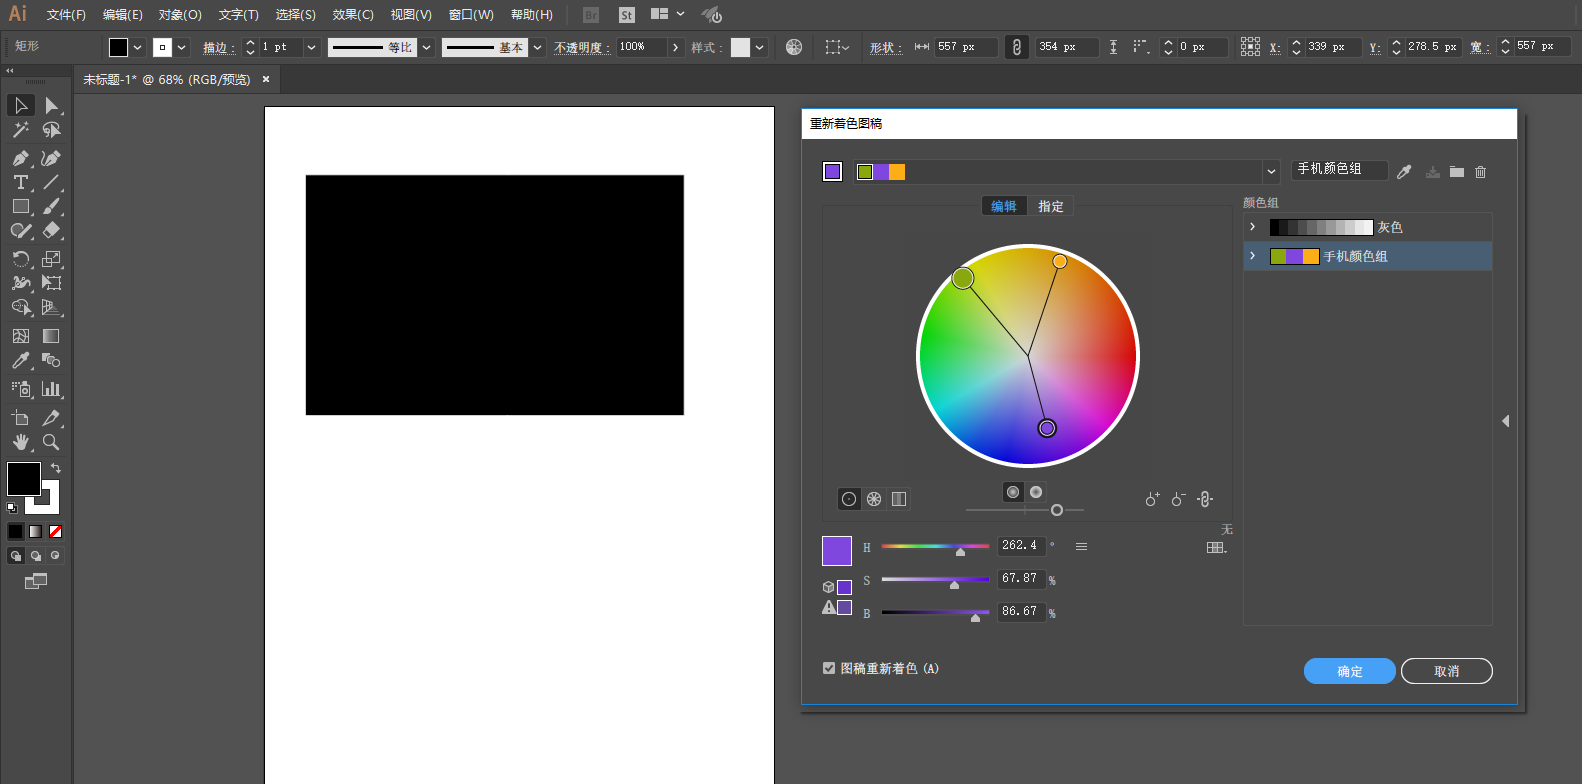Get colors from selected art eyedropper
The width and height of the screenshot is (1582, 784).
click(1404, 172)
